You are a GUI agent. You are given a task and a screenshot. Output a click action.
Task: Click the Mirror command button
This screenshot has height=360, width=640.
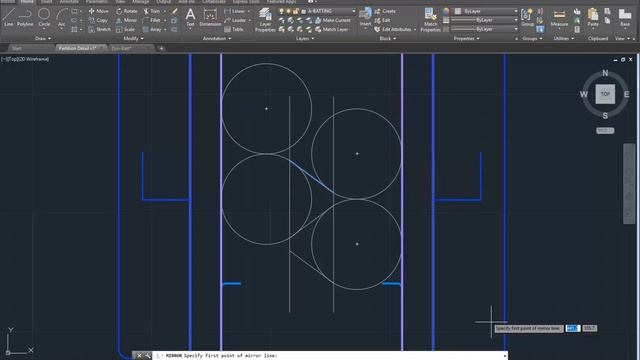pyautogui.click(x=127, y=20)
